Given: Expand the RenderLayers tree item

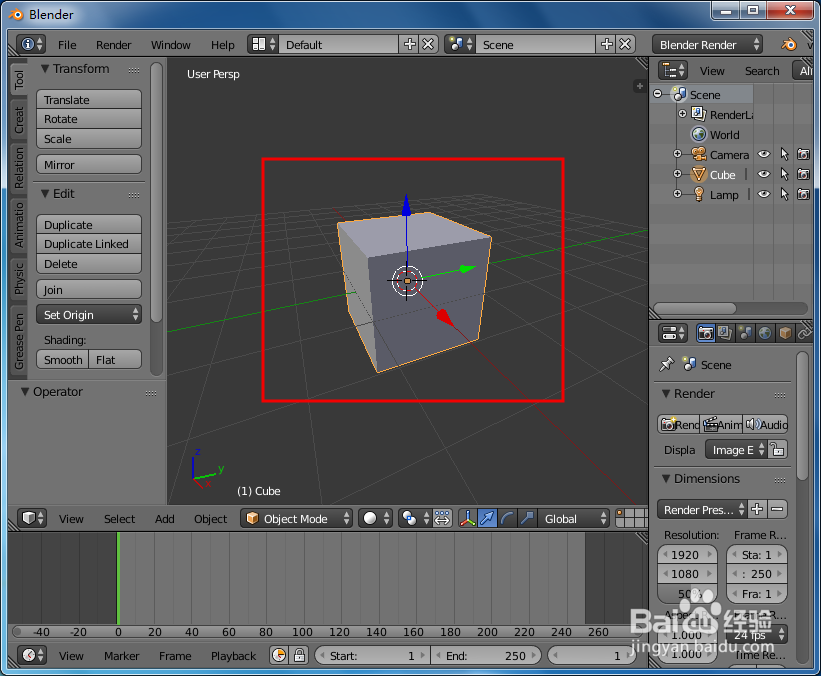Looking at the screenshot, I should point(682,114).
